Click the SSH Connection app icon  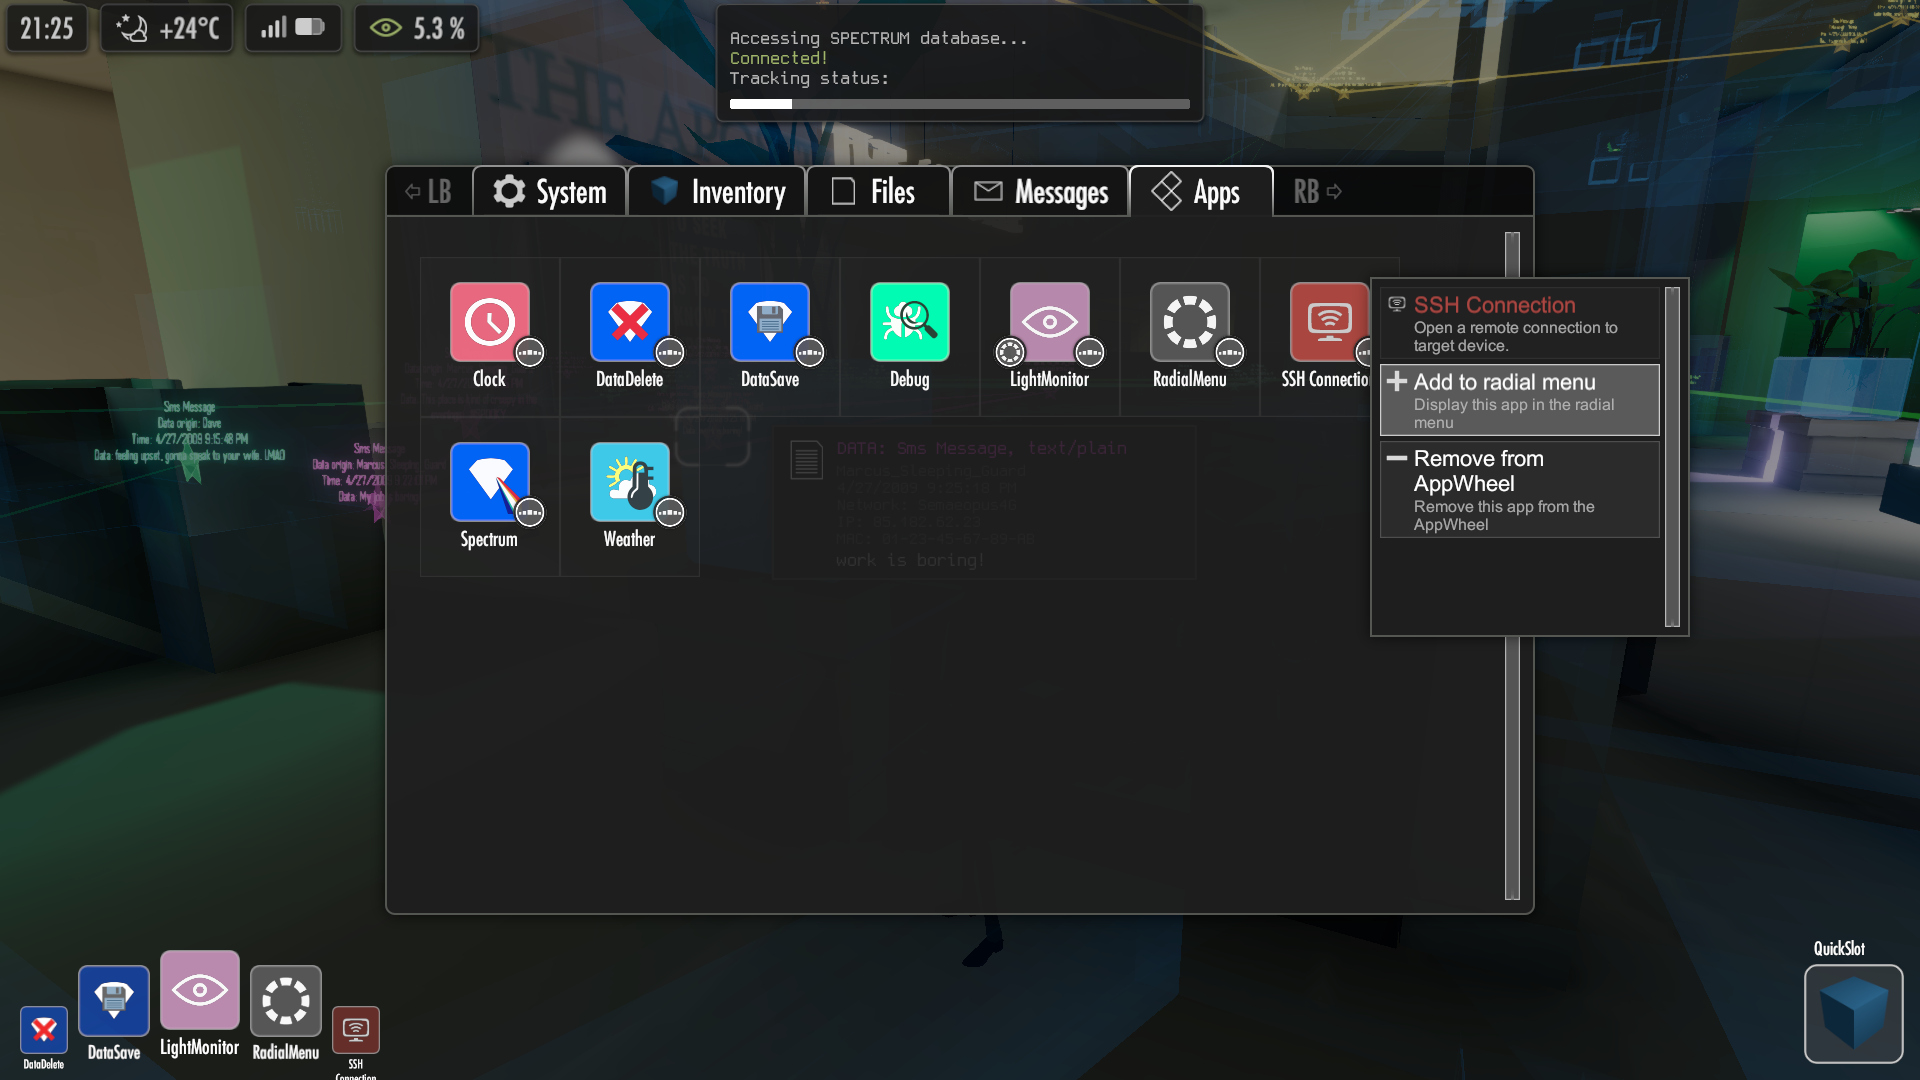pyautogui.click(x=1328, y=322)
